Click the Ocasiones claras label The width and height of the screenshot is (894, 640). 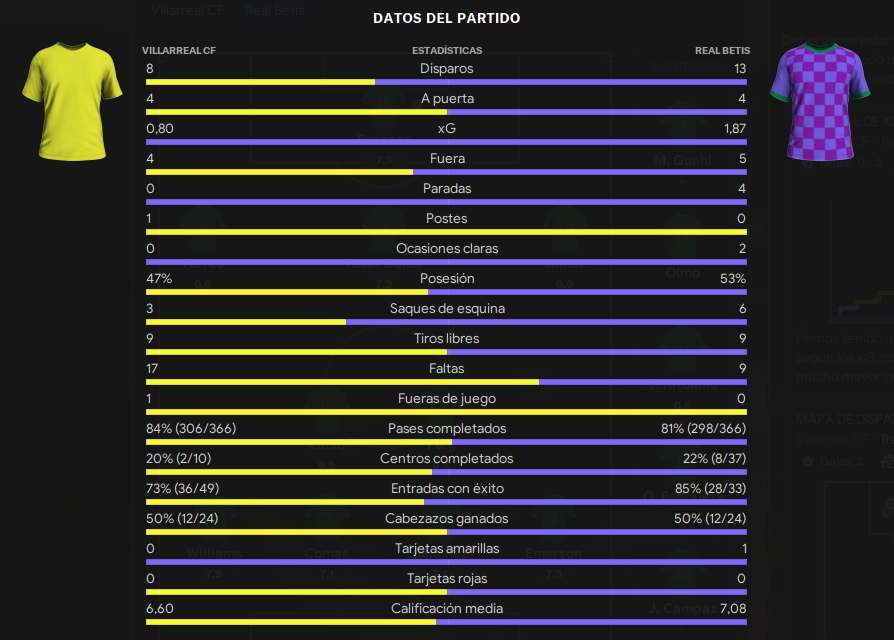pos(447,248)
